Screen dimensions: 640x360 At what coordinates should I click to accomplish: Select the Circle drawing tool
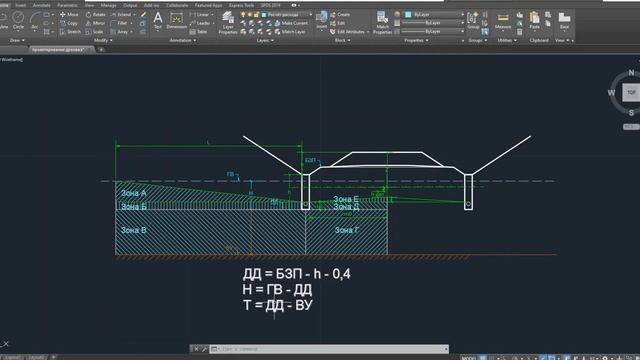click(18, 20)
